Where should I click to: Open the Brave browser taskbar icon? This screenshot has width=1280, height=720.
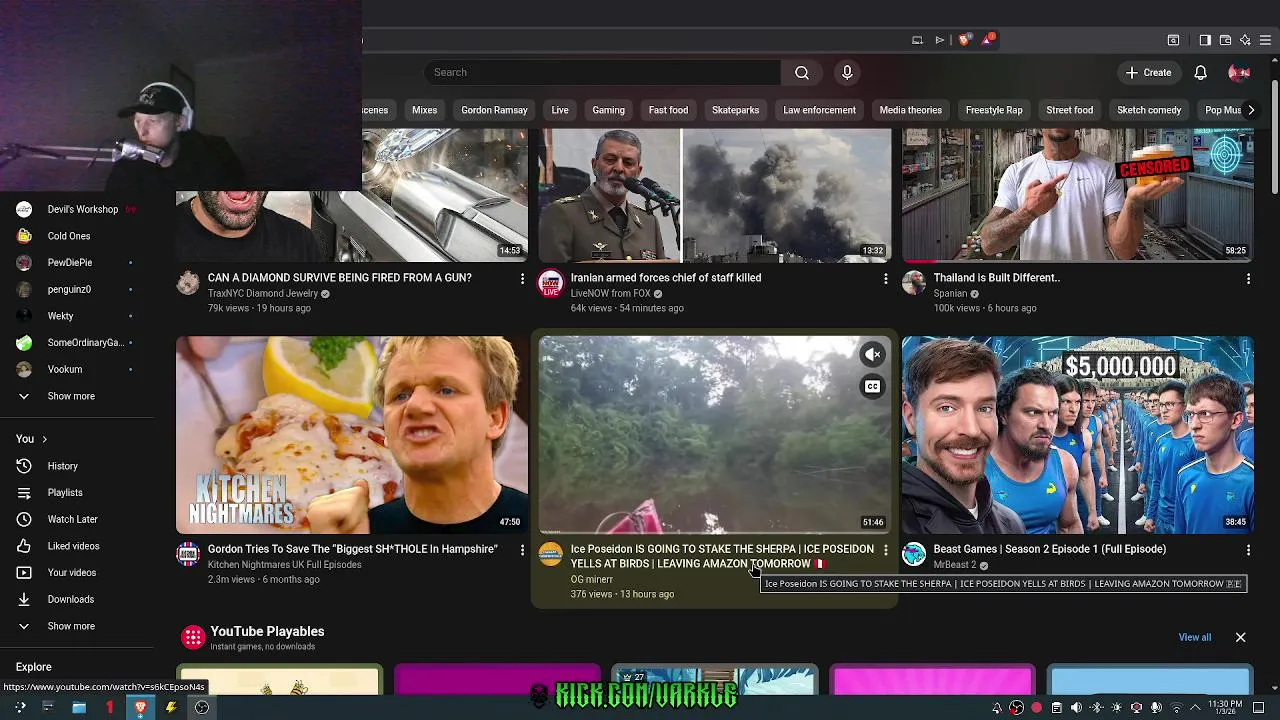click(x=140, y=708)
